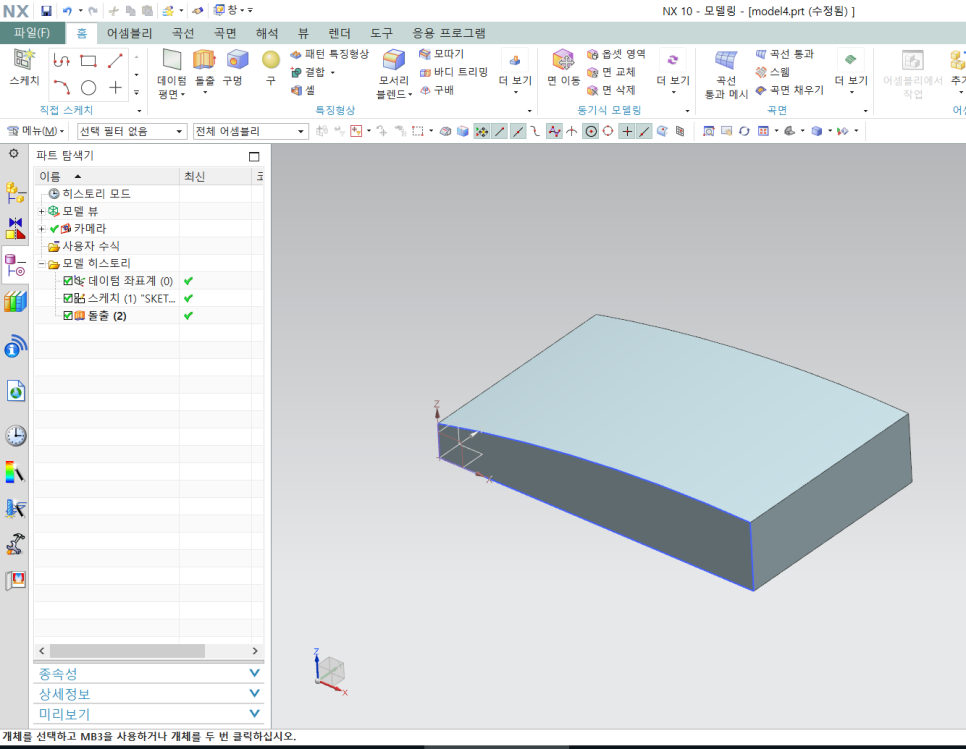Click the Delete Face (면 삭제) tool
The image size is (966, 749).
(x=611, y=90)
